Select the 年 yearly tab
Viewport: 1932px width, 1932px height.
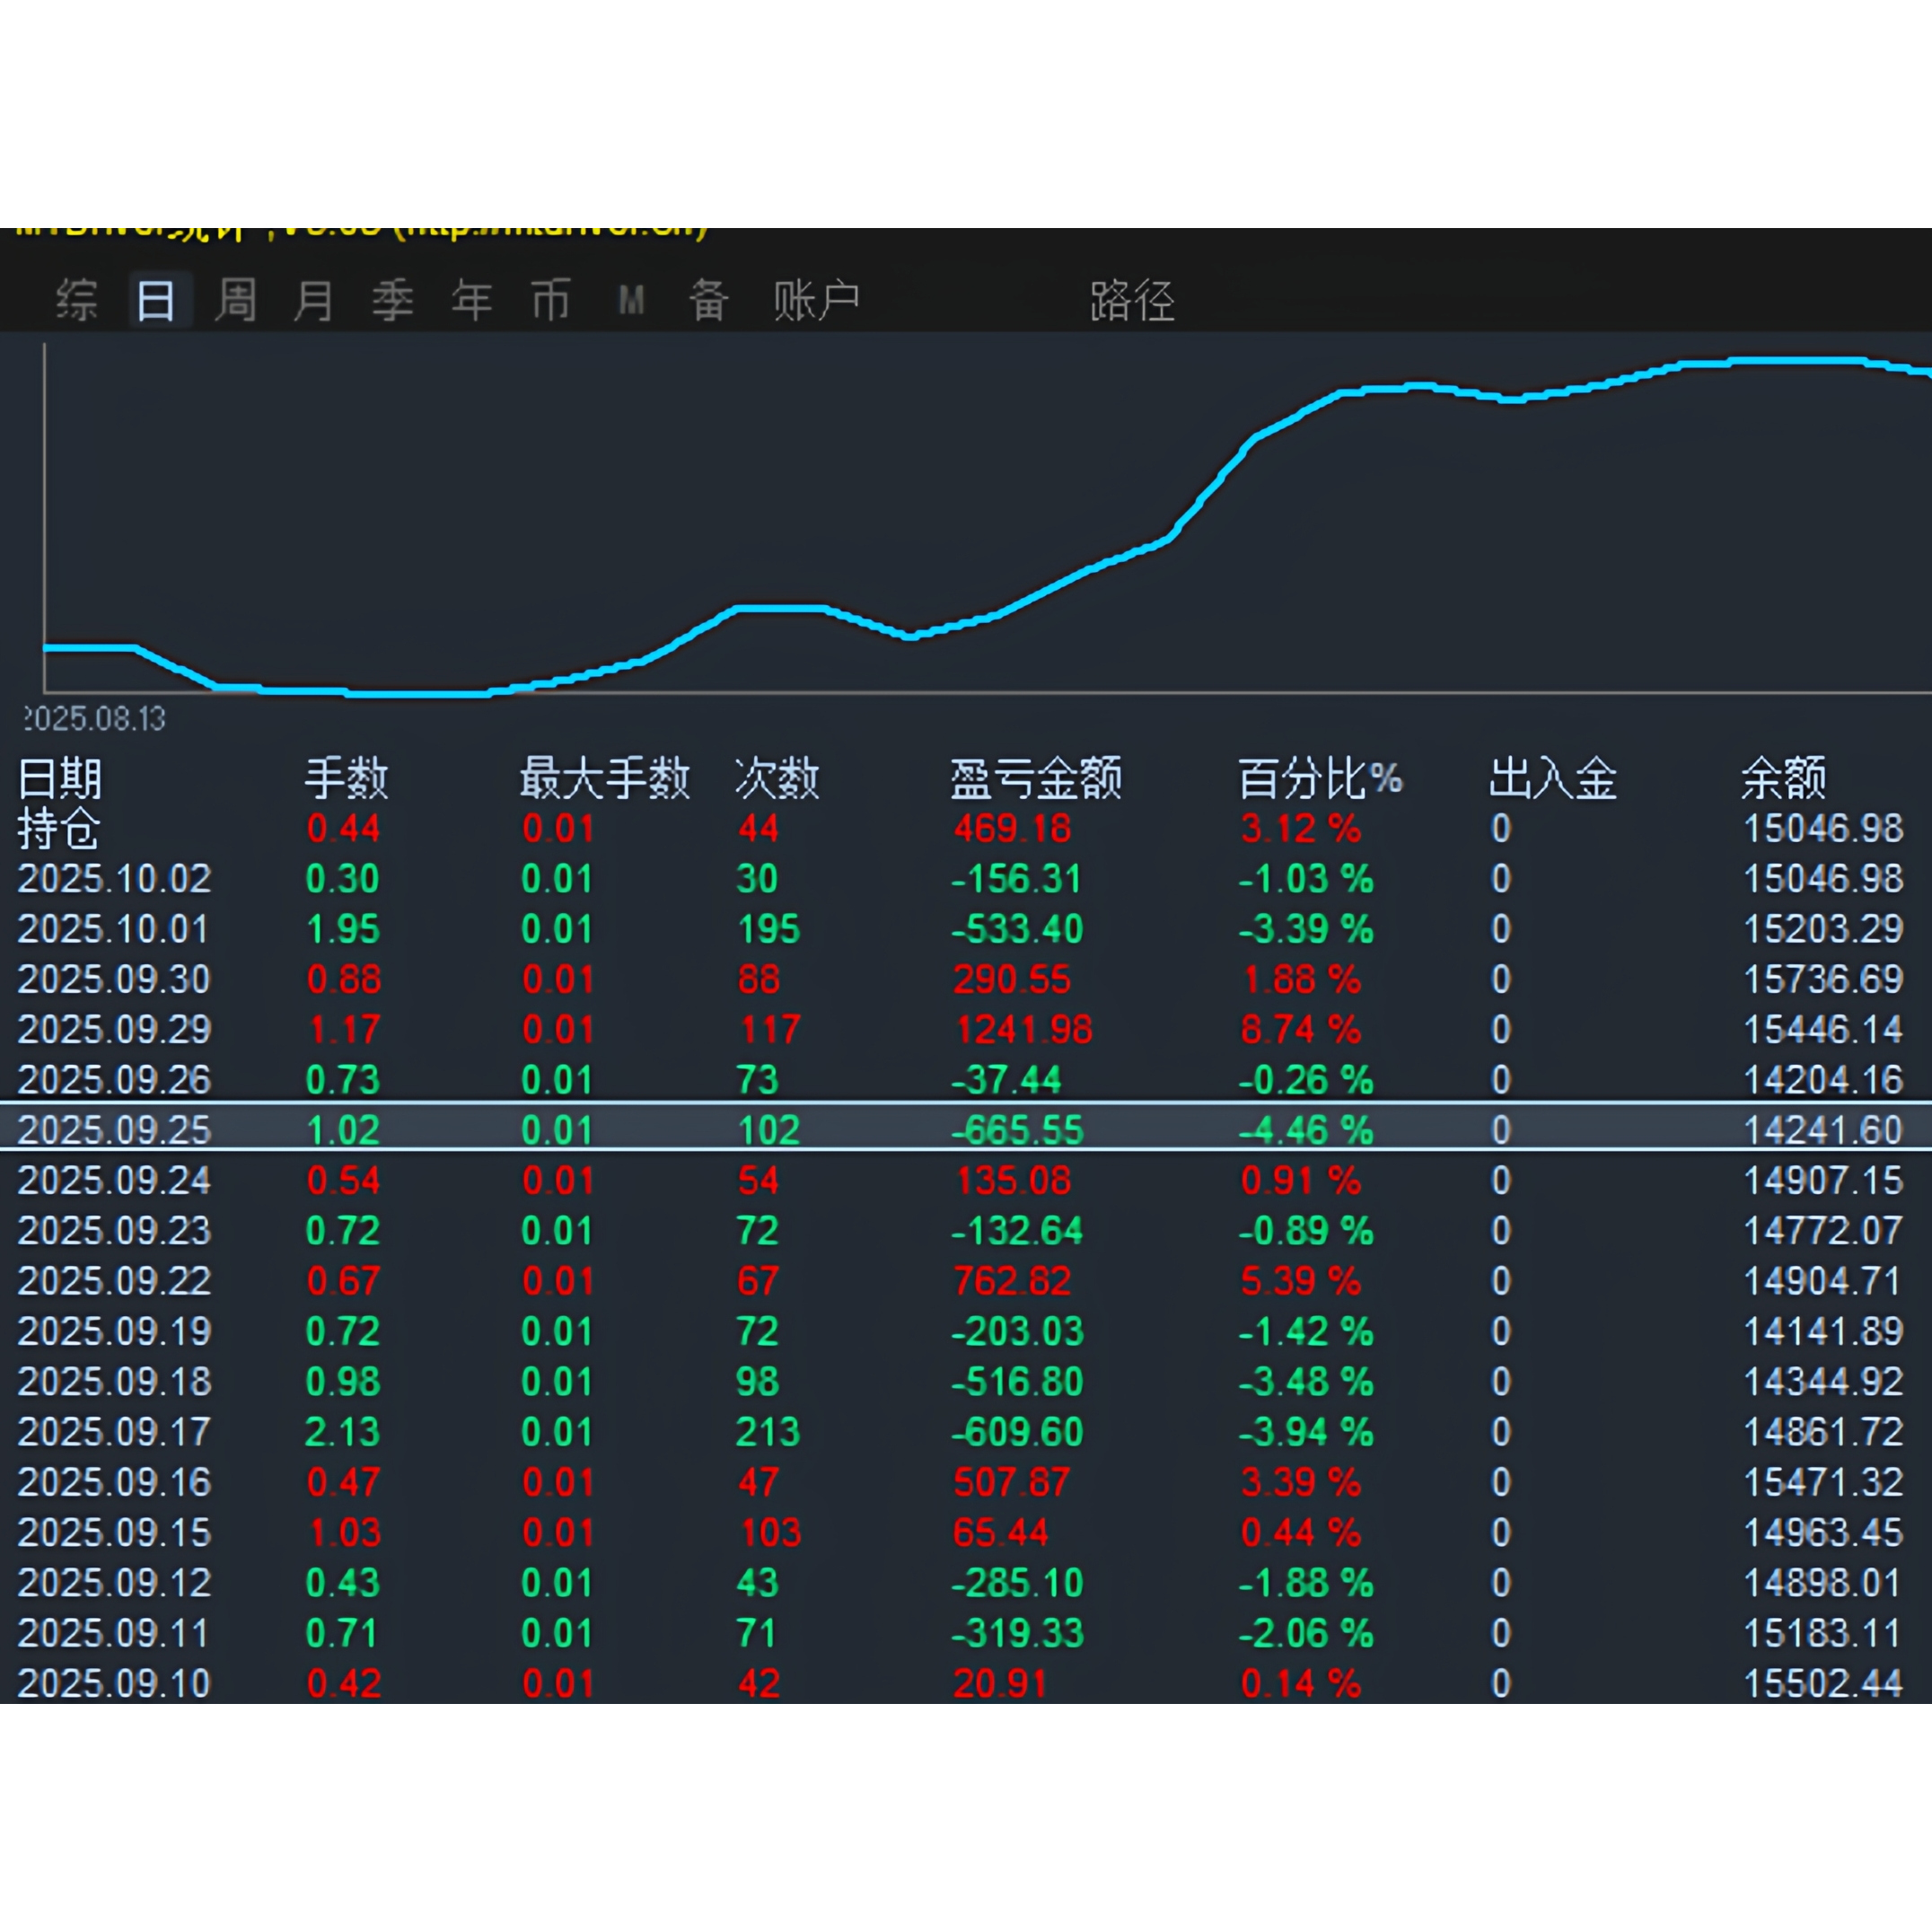pos(472,300)
